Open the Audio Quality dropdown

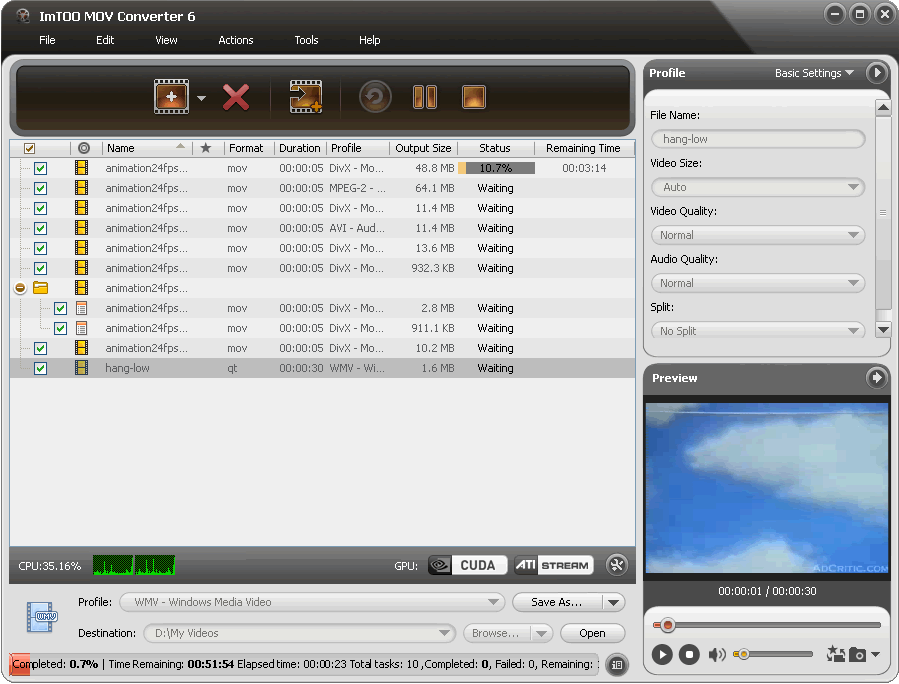[x=758, y=283]
